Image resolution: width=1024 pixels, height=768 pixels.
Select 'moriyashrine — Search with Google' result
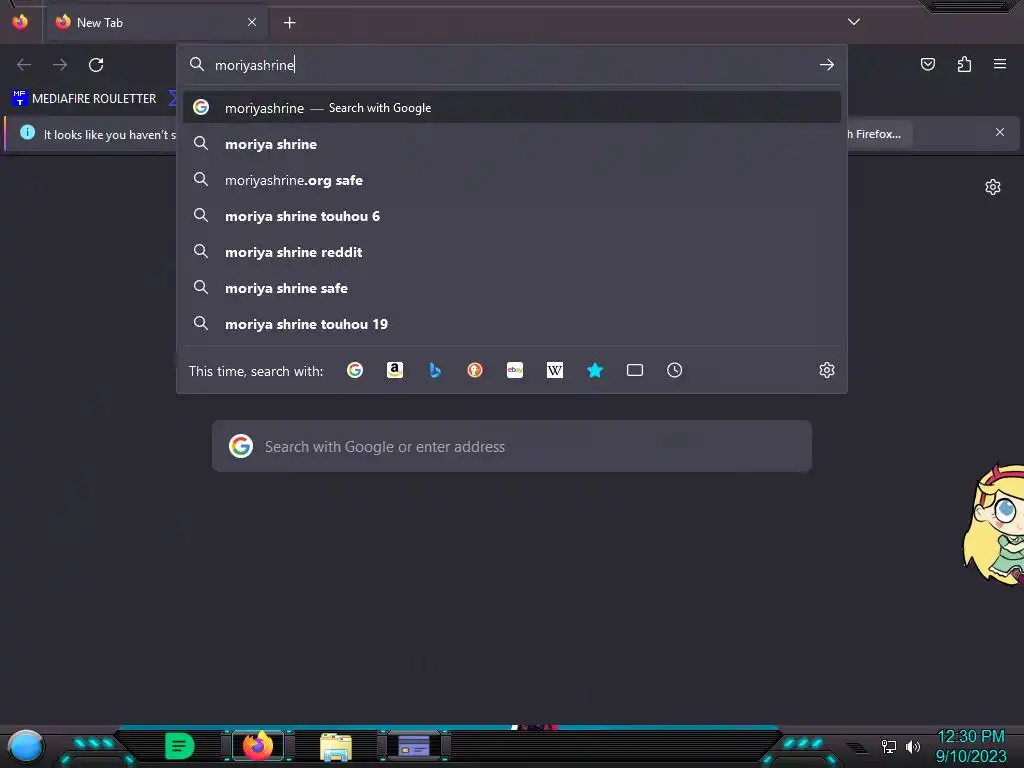[512, 108]
